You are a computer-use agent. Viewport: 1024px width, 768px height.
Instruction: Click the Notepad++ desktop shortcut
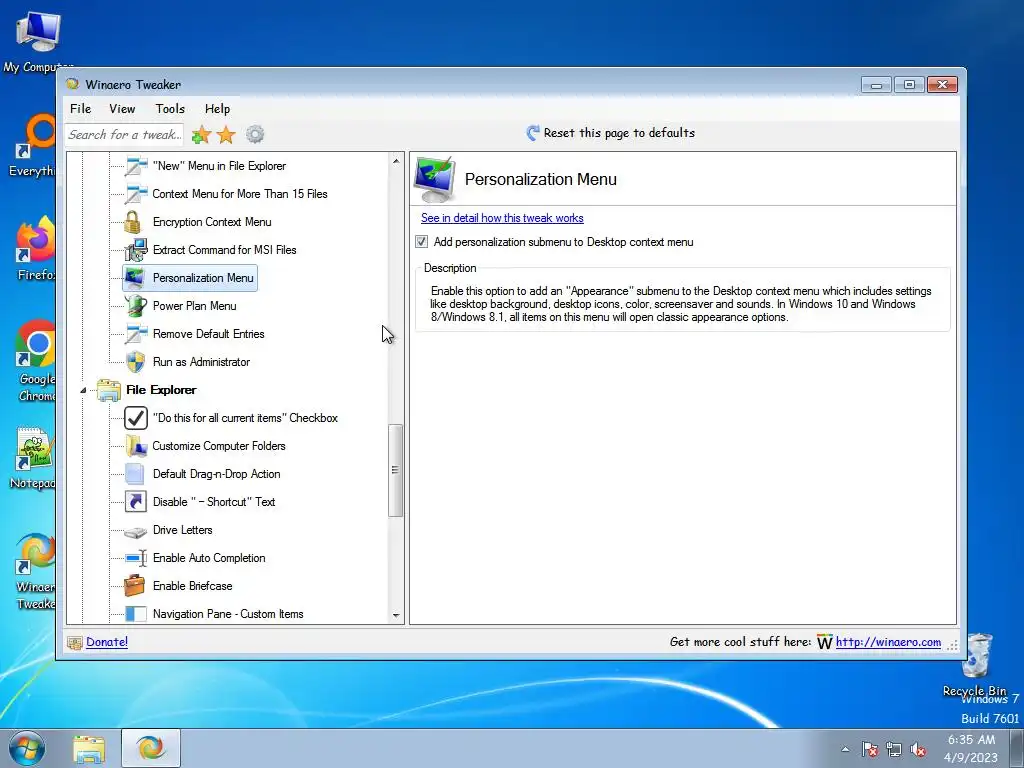coord(34,458)
